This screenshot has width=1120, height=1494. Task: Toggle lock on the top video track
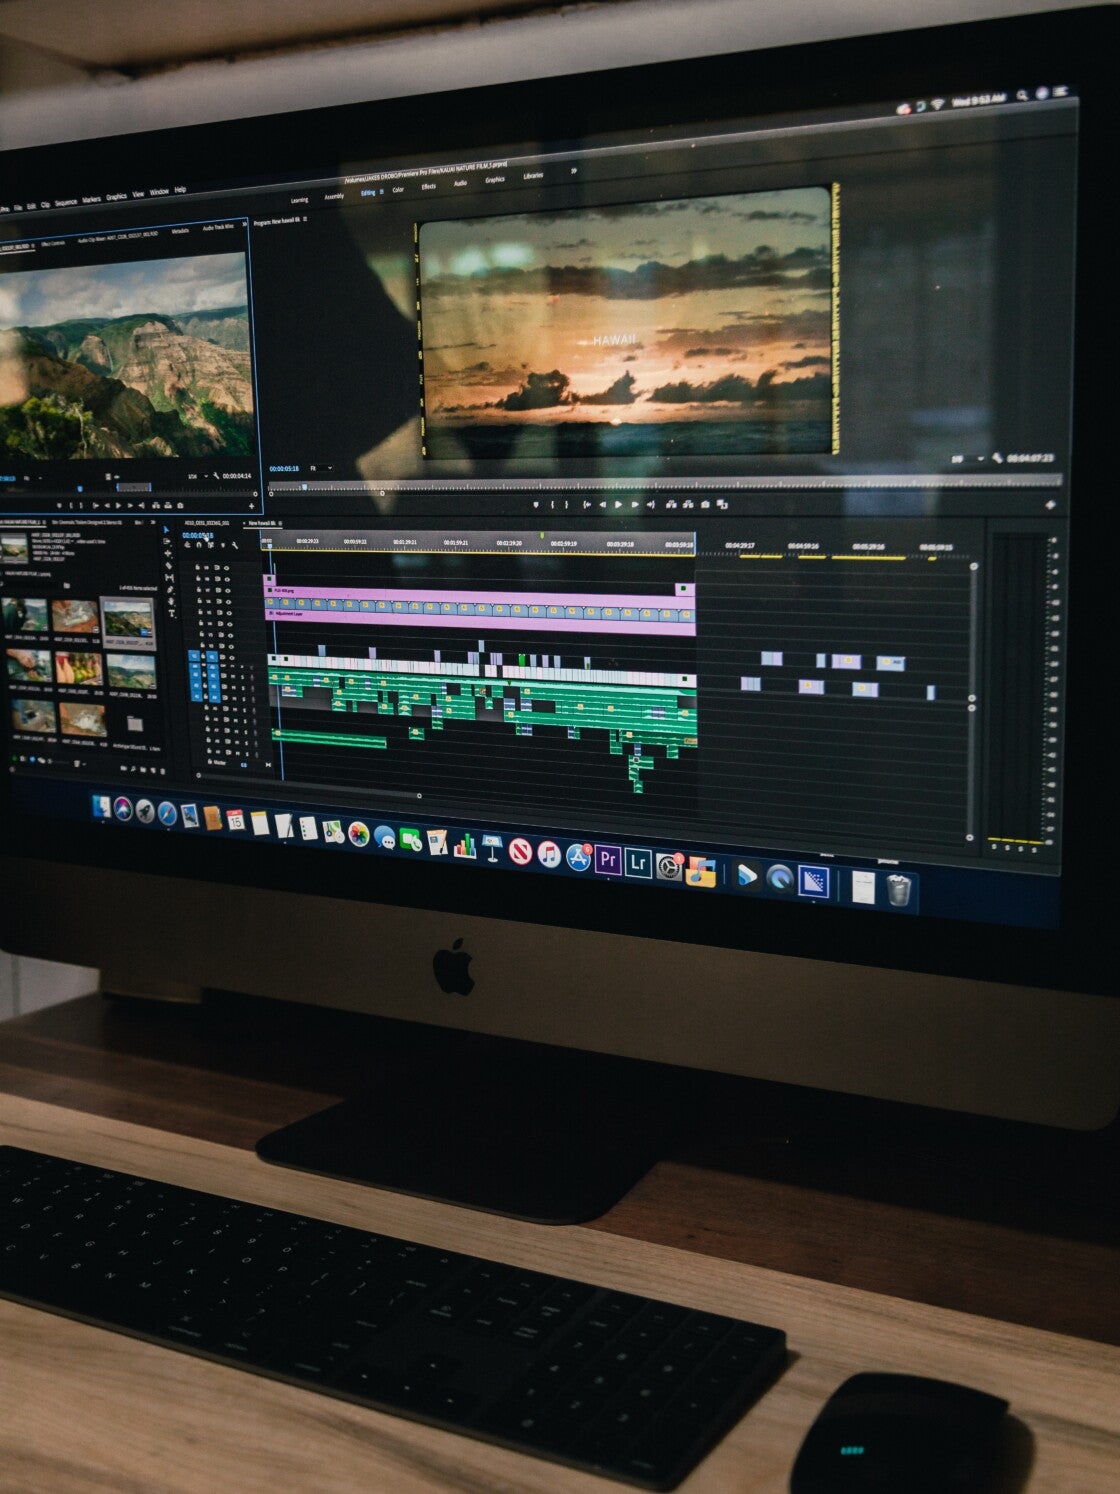click(x=198, y=568)
